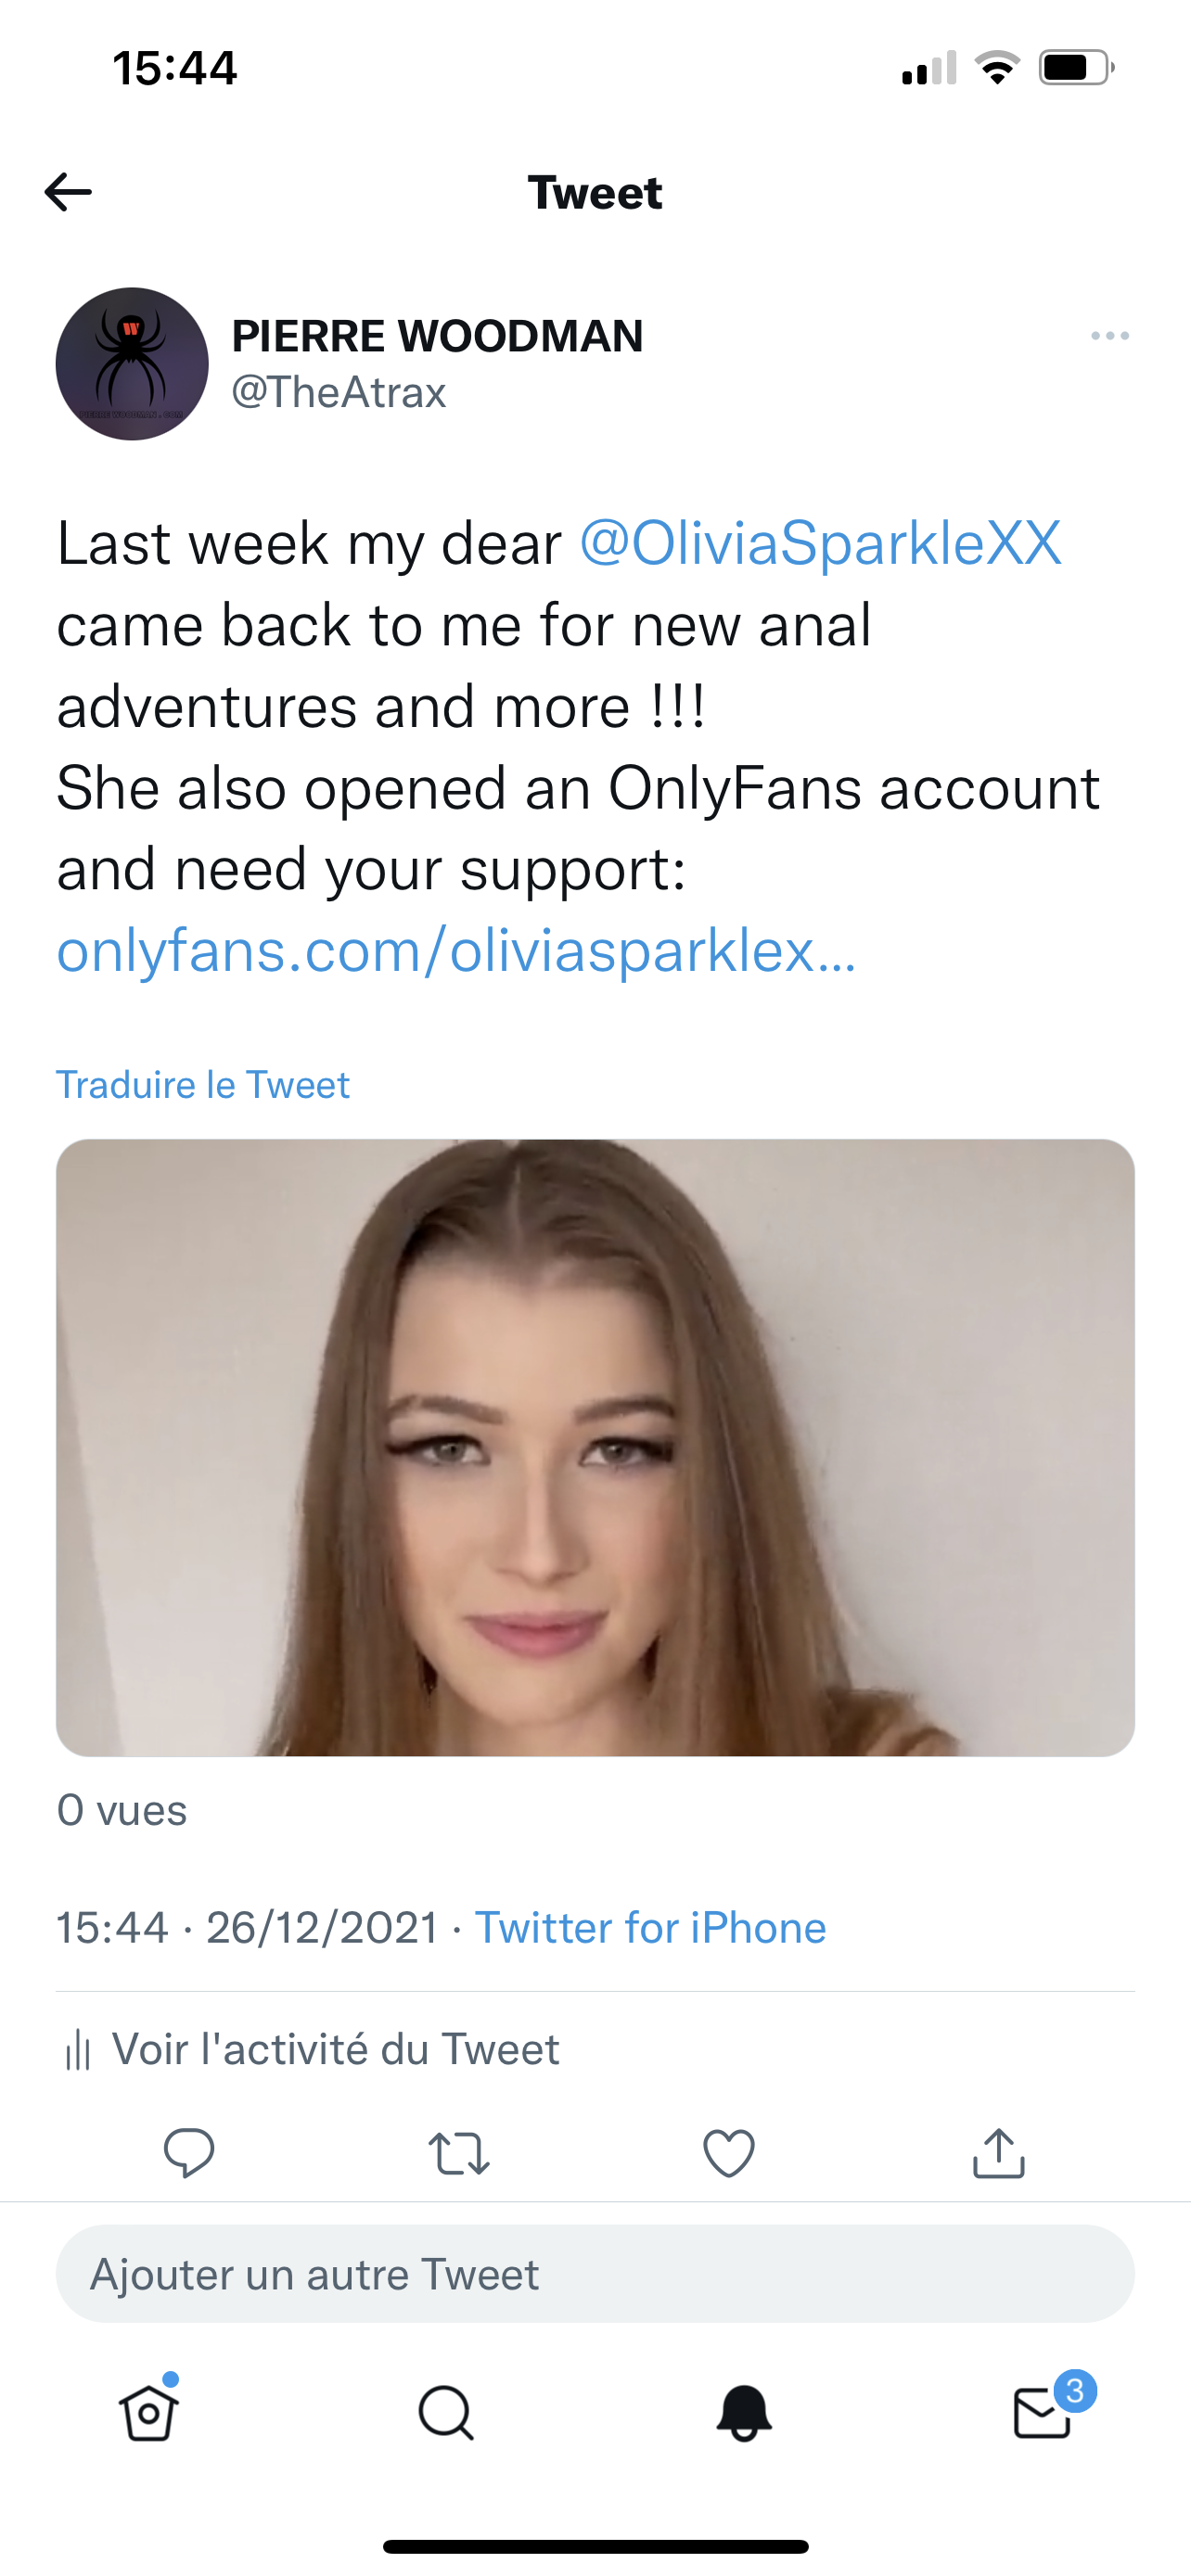Switch to the Home tab
Image resolution: width=1191 pixels, height=2576 pixels.
[149, 2413]
